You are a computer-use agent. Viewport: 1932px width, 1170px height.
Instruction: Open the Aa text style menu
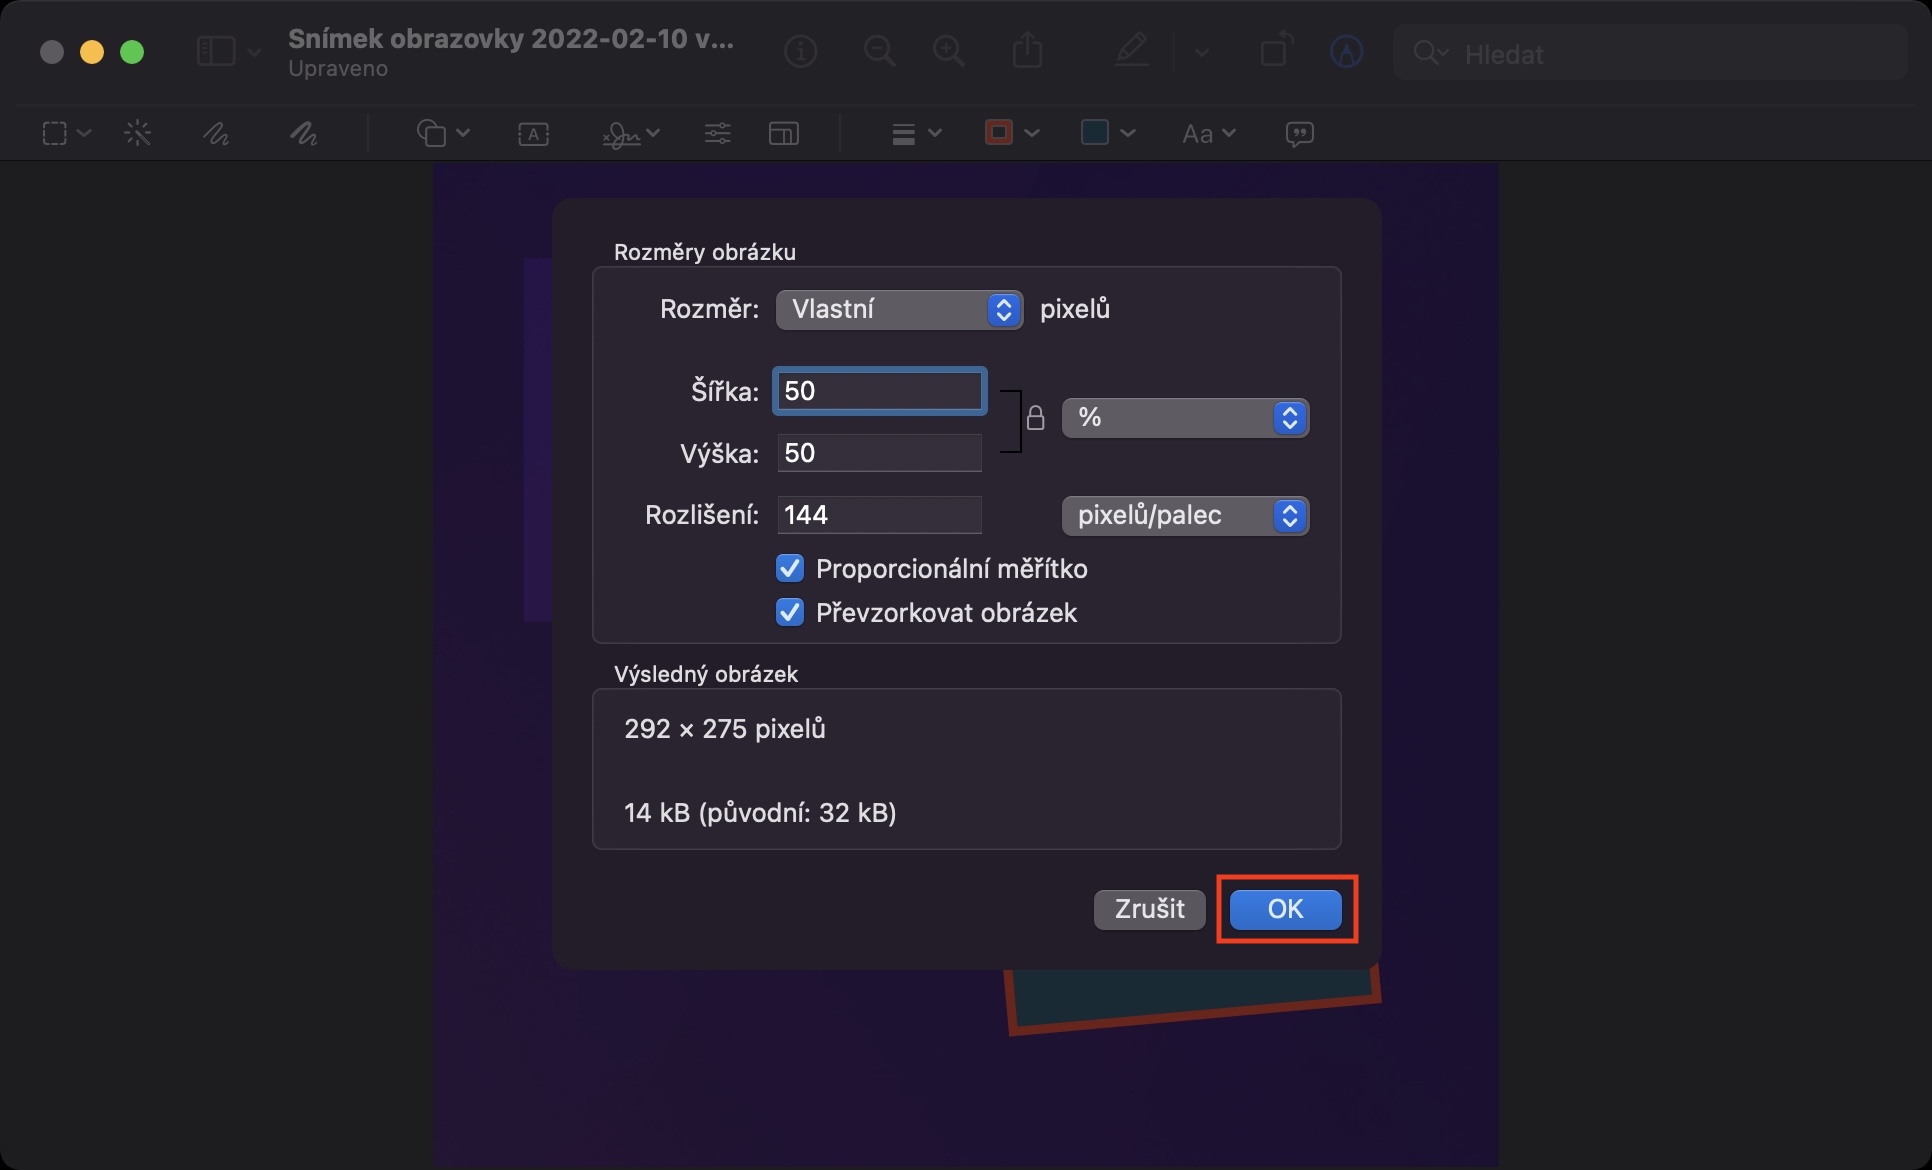(1208, 133)
